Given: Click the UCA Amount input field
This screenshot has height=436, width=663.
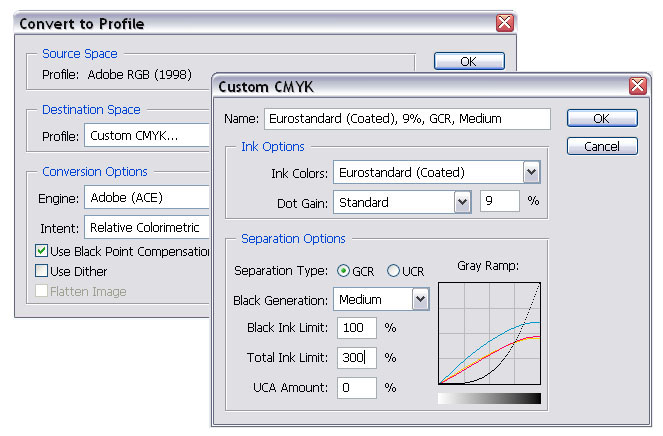Looking at the screenshot, I should (357, 387).
